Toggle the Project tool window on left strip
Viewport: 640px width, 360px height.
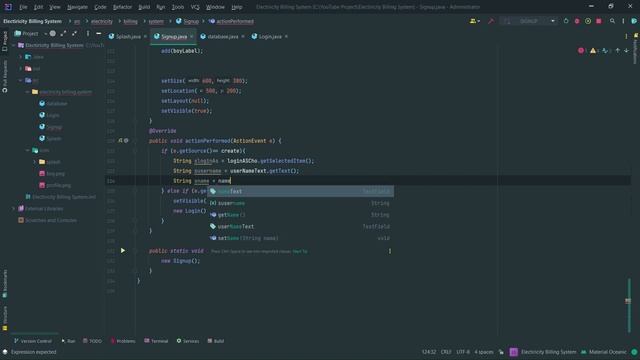click(4, 41)
